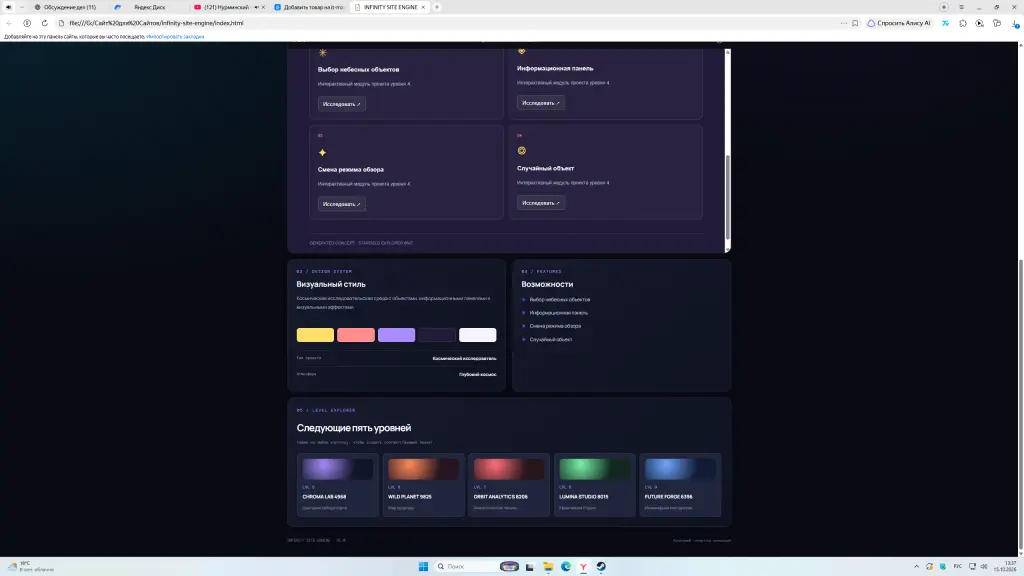1024x576 pixels.
Task: Open the FUTURE FORGE level card
Action: coord(680,485)
